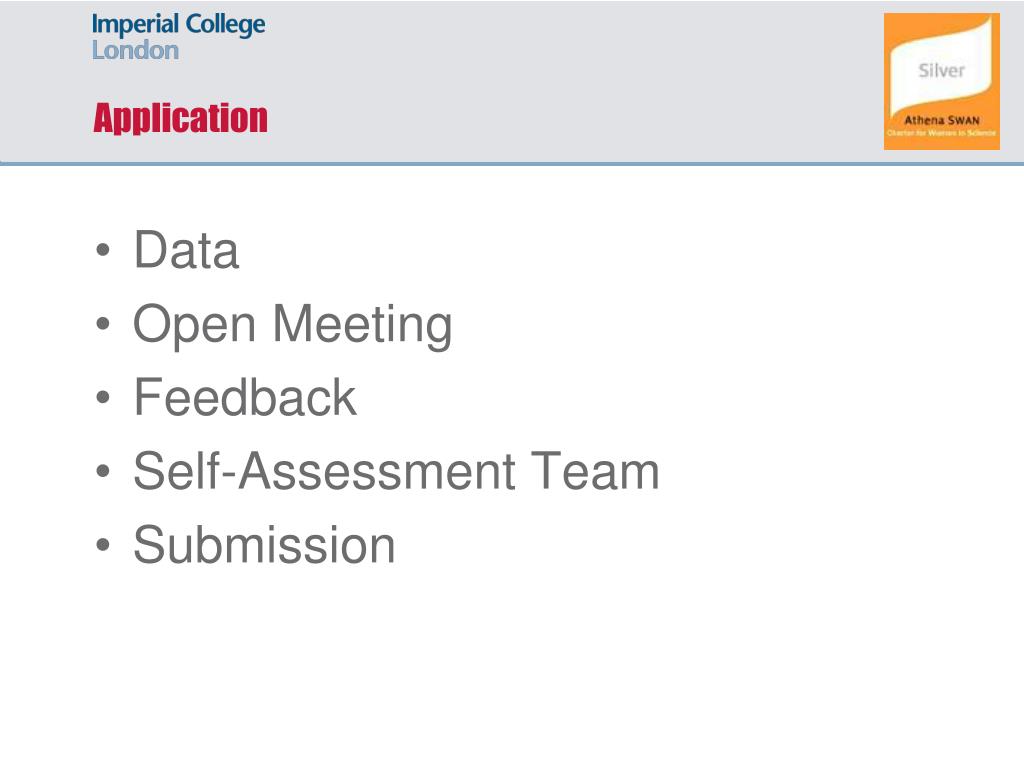1024x768 pixels.
Task: Click the Imperial College London logo
Action: tap(178, 37)
